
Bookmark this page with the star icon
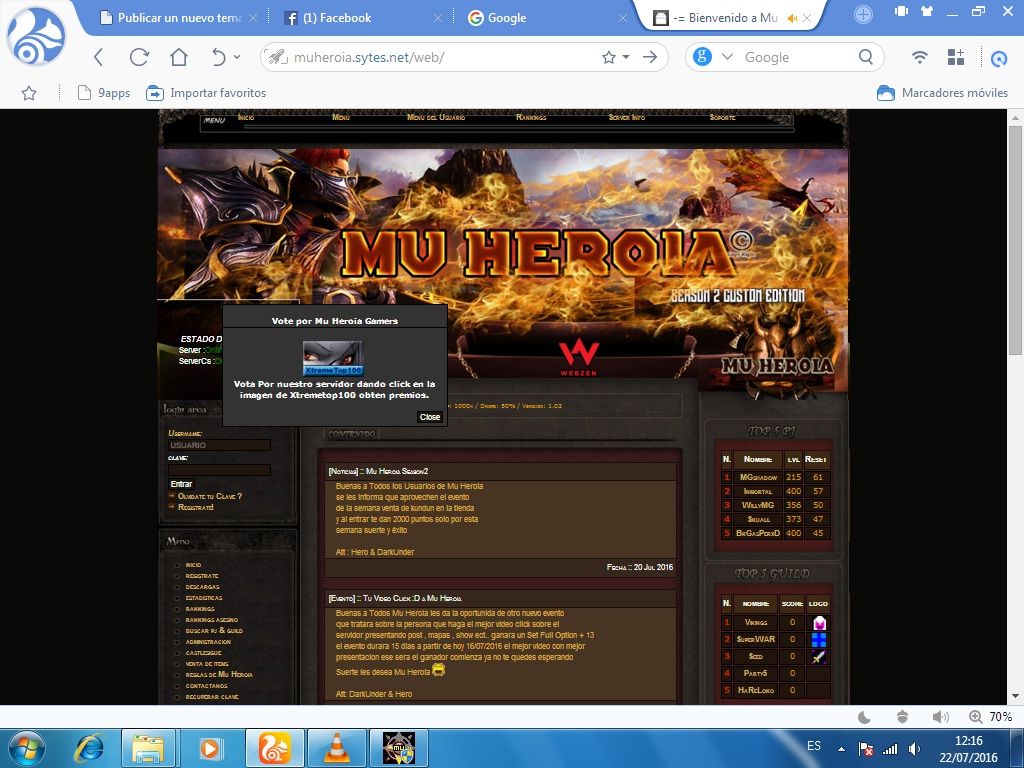tap(609, 57)
